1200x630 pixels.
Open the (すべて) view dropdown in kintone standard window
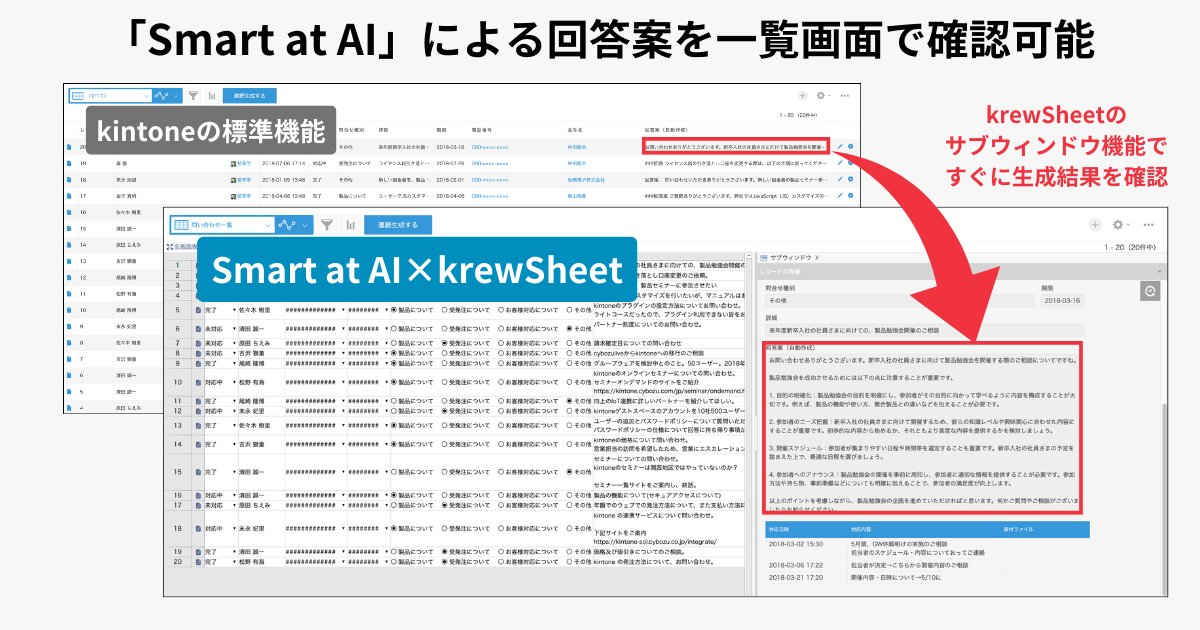coord(109,96)
